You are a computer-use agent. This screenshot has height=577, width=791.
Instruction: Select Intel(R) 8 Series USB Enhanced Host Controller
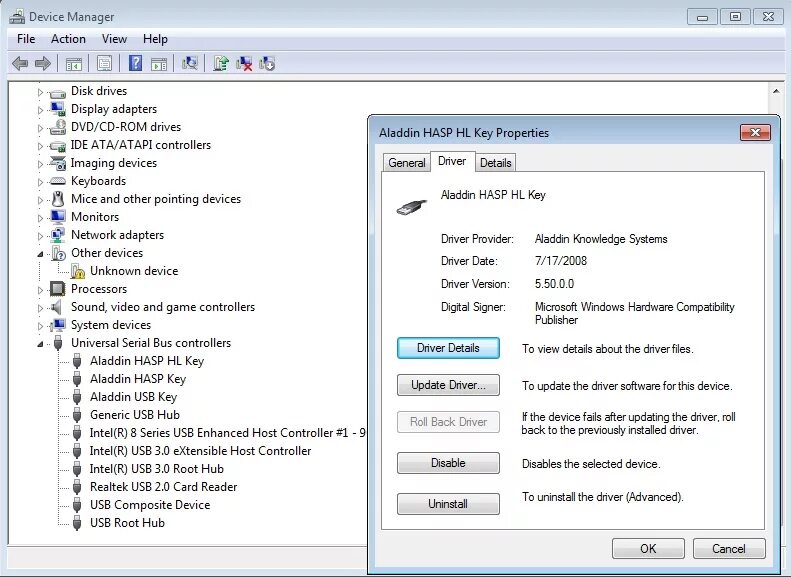pos(228,433)
